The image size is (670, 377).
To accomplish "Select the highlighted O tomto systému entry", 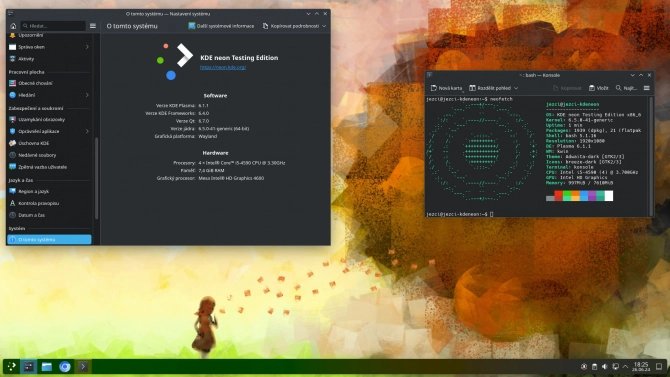I will (x=49, y=240).
